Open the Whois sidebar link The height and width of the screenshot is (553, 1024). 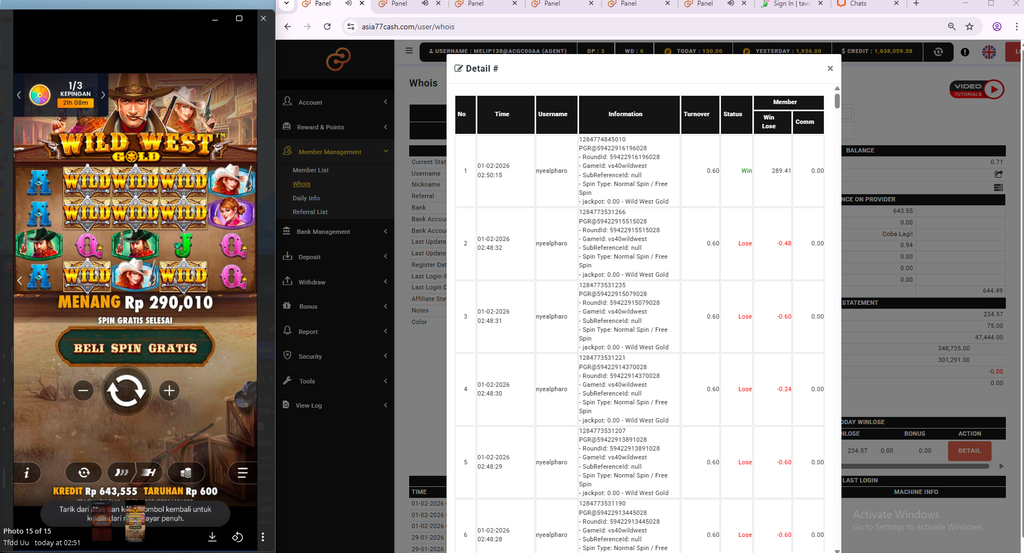click(x=301, y=184)
